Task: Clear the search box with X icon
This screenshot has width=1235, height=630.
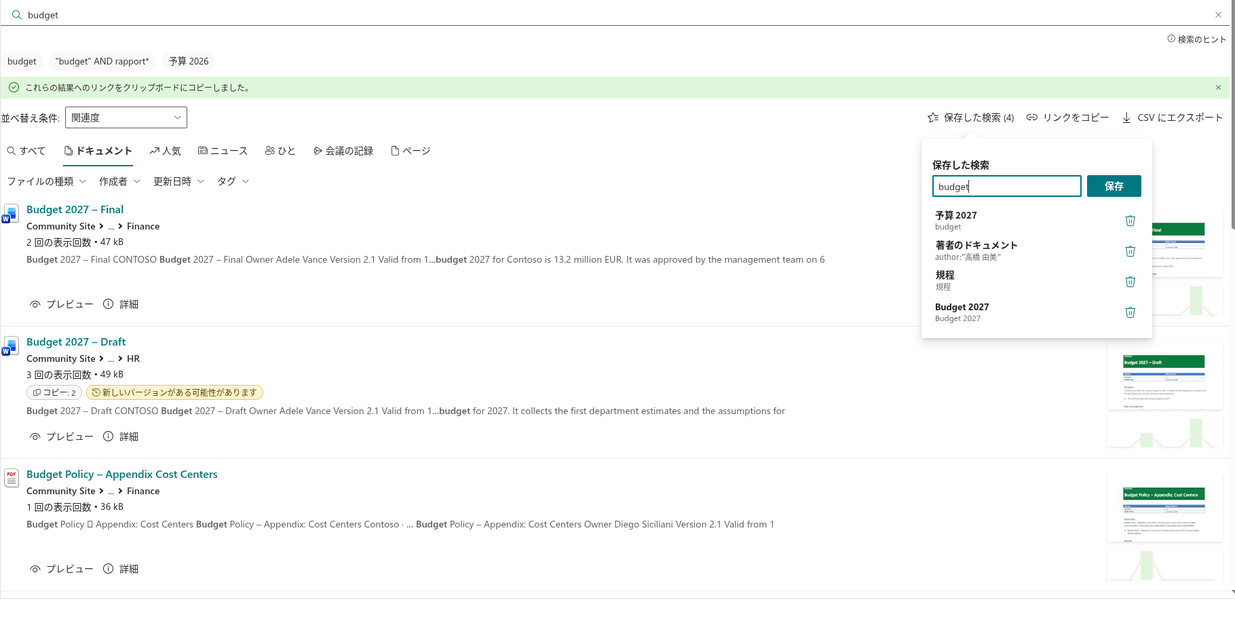Action: pyautogui.click(x=1218, y=15)
